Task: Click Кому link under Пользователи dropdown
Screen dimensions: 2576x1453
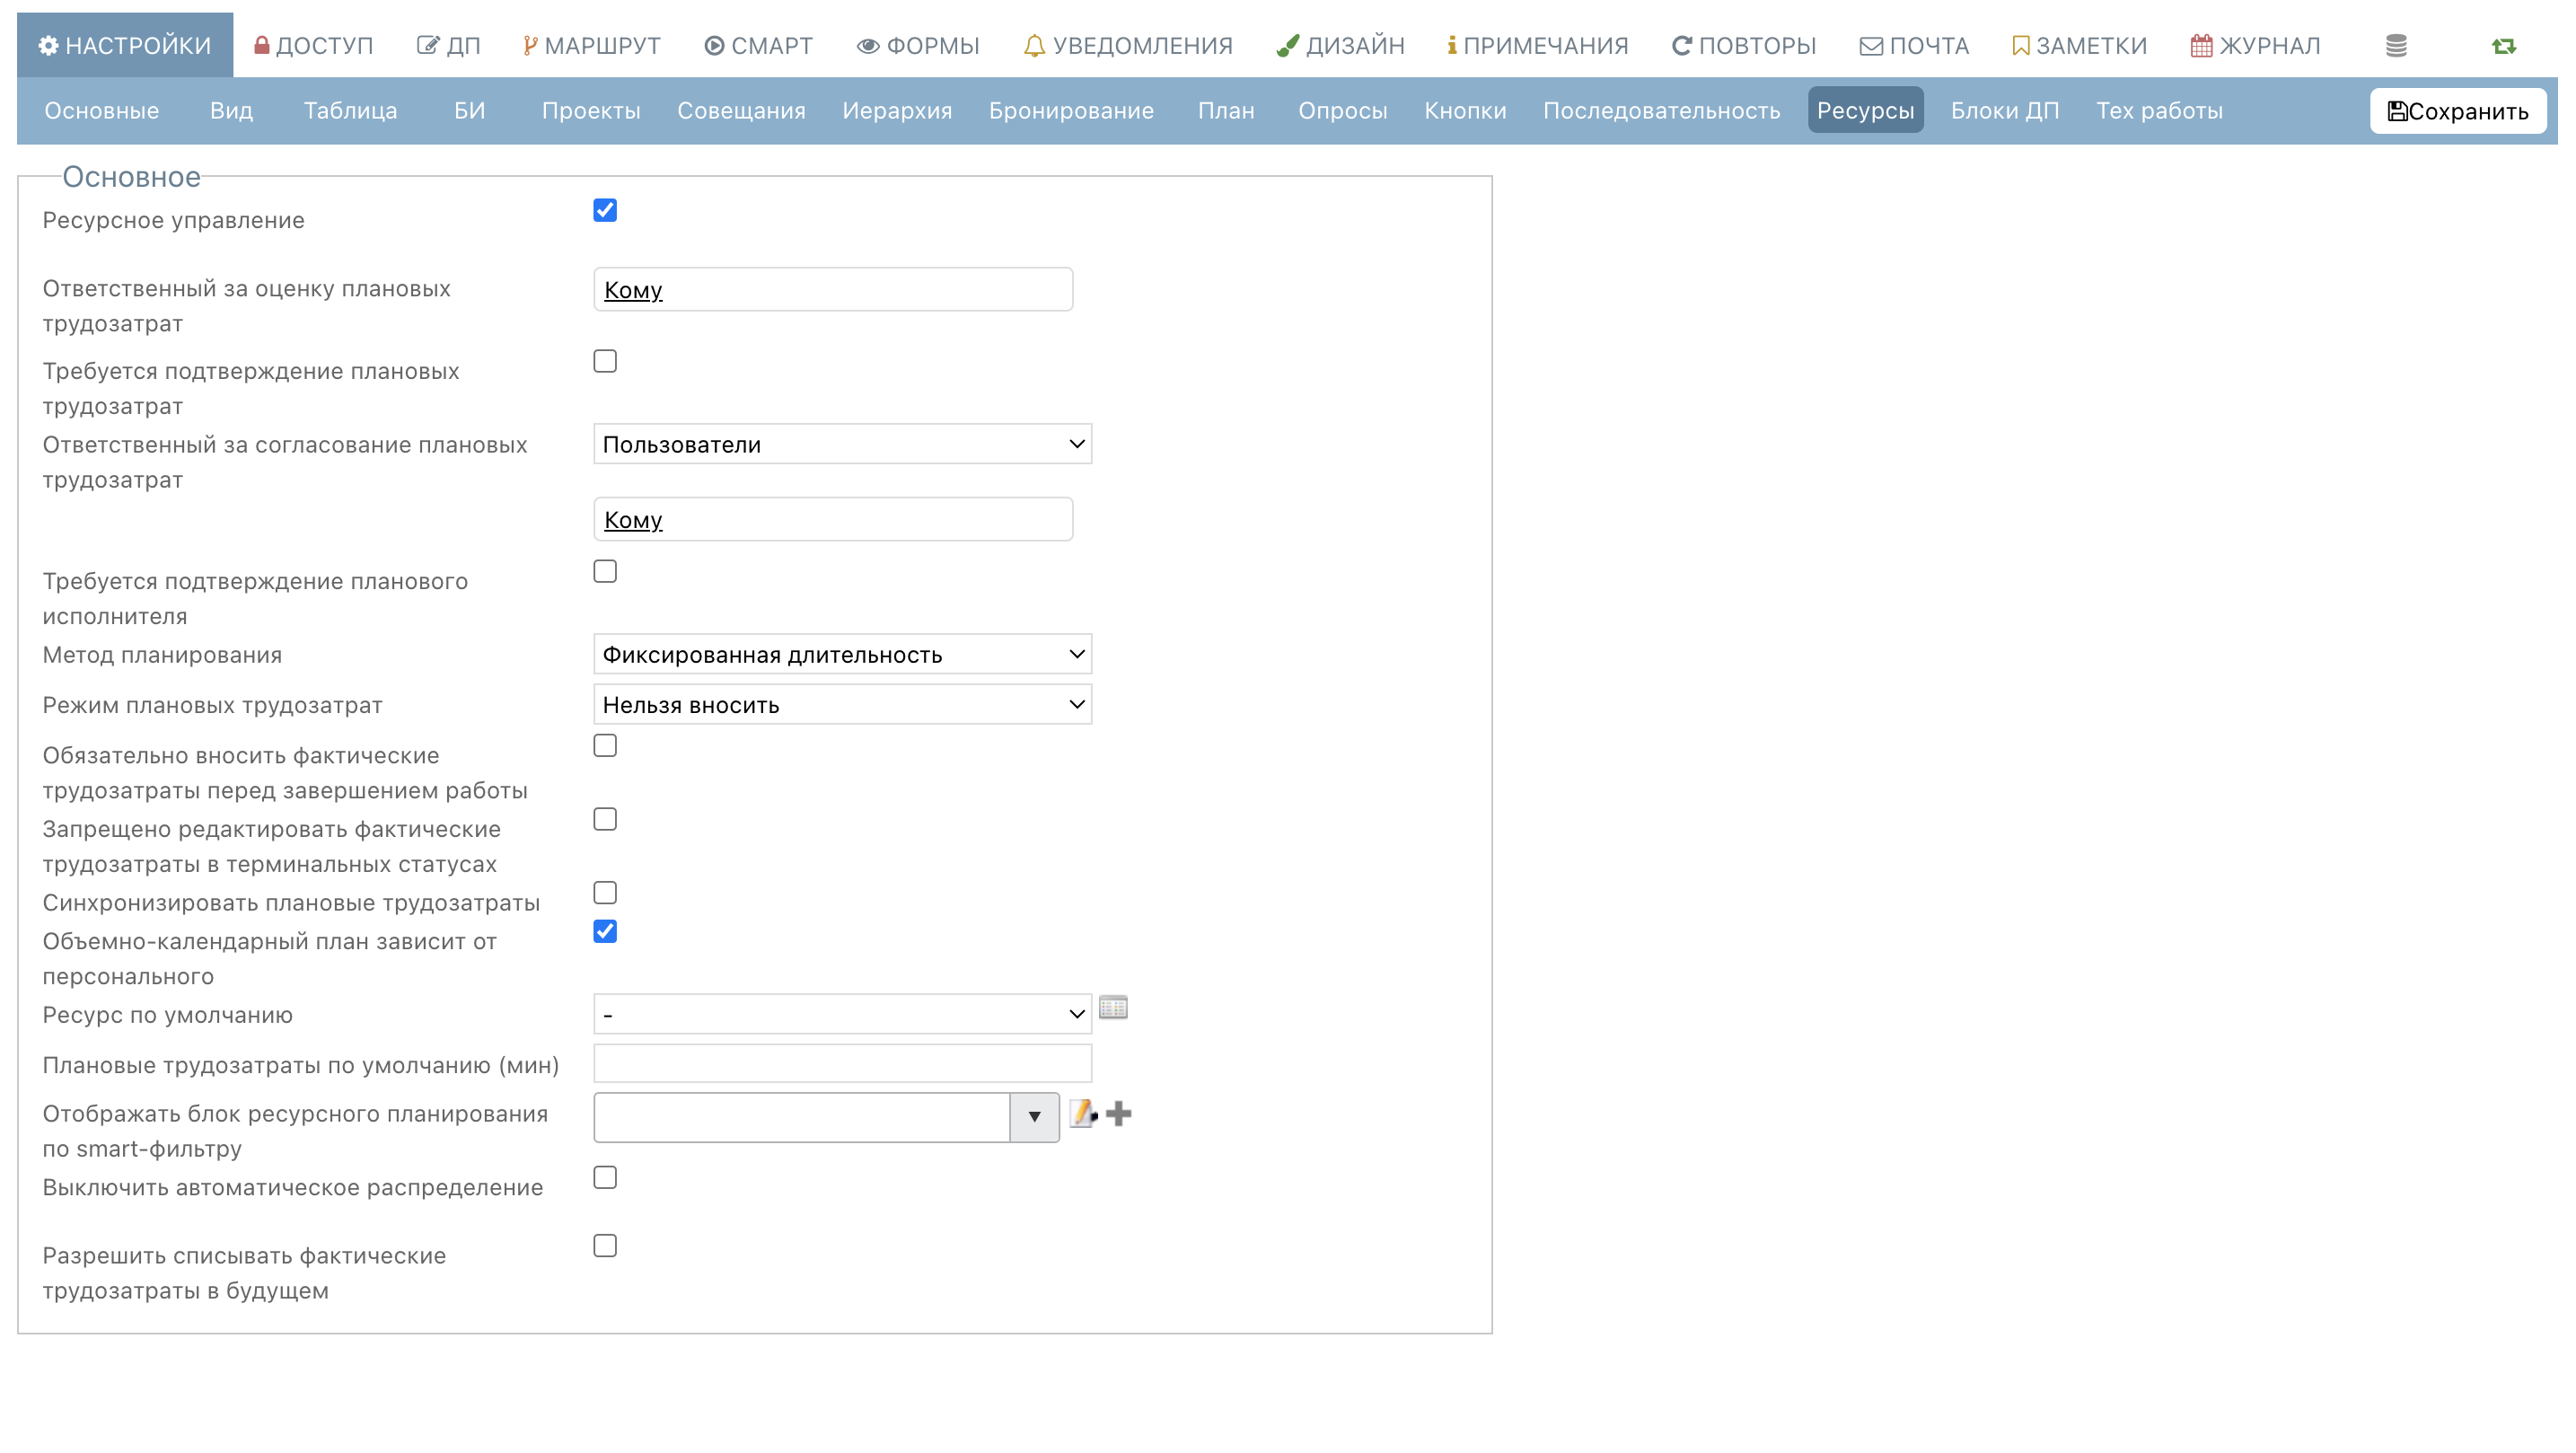Action: (x=633, y=520)
